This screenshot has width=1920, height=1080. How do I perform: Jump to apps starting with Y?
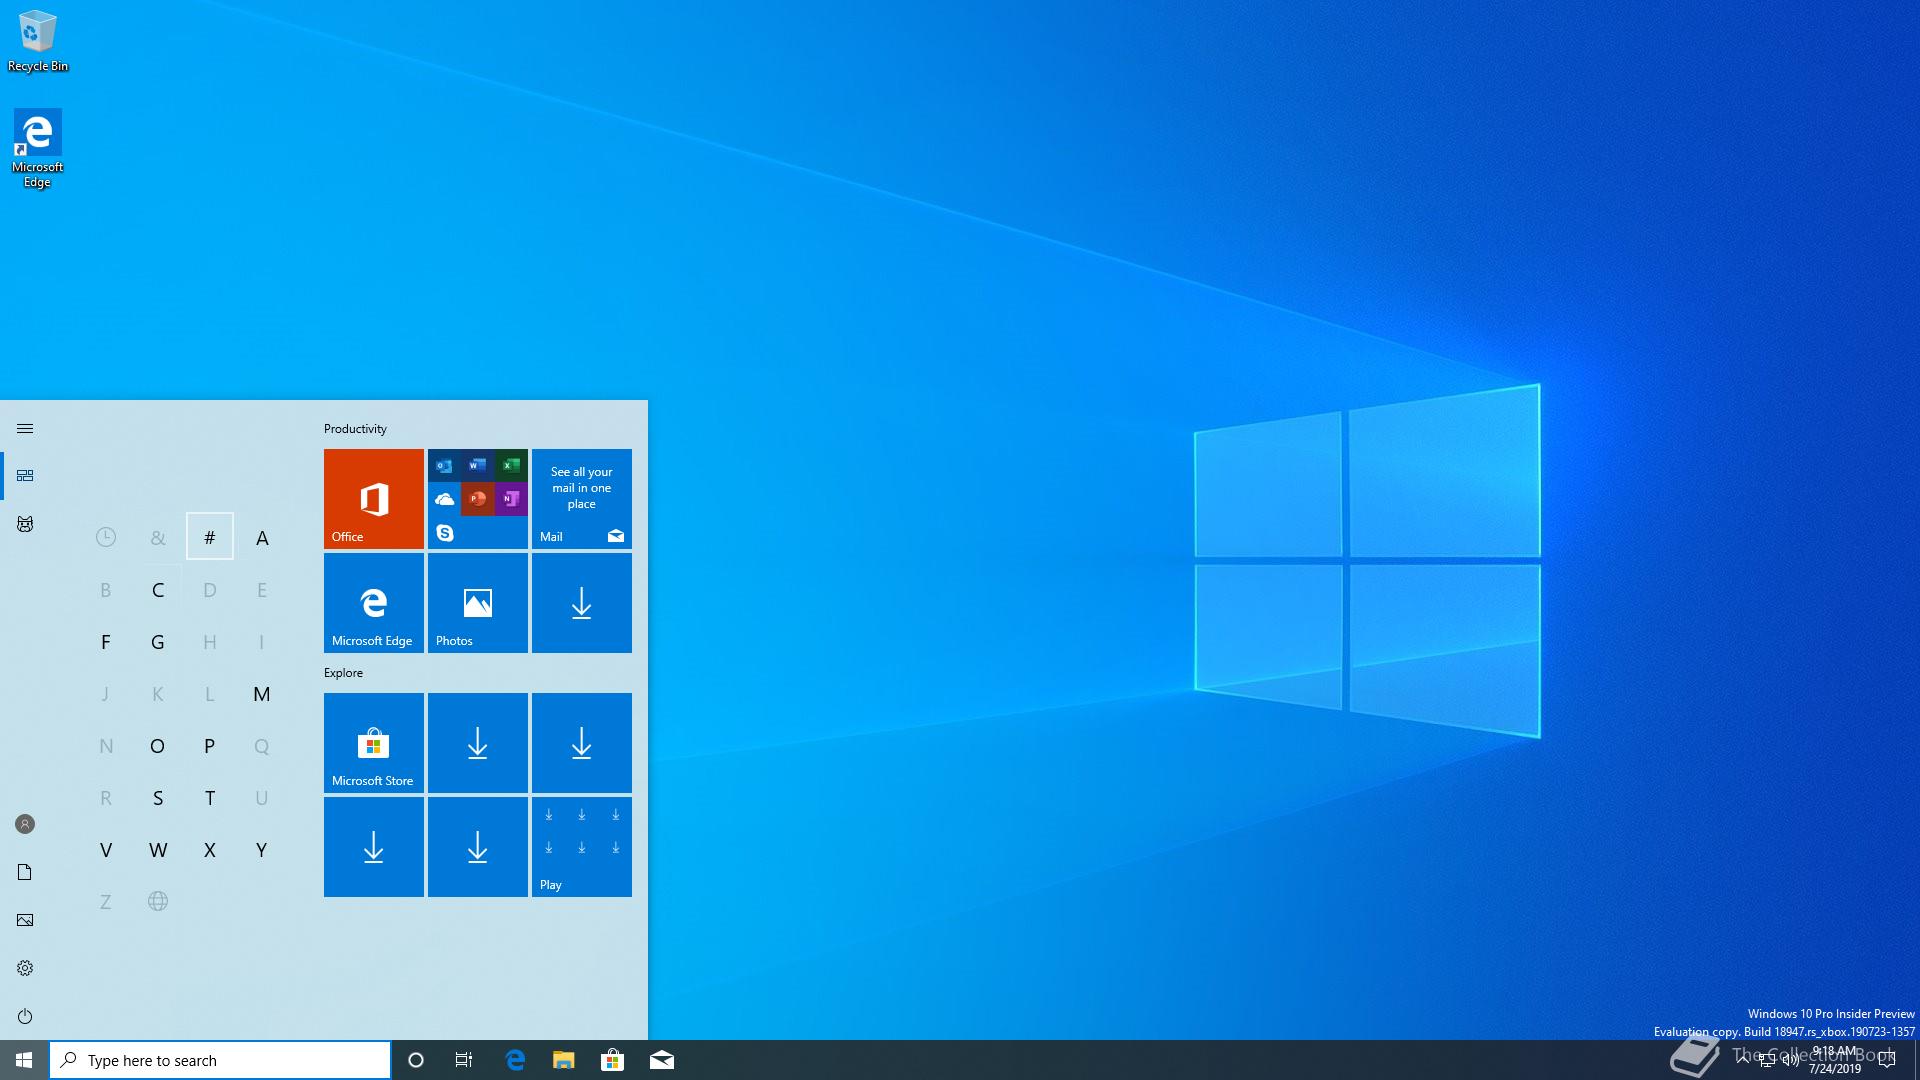pos(262,849)
